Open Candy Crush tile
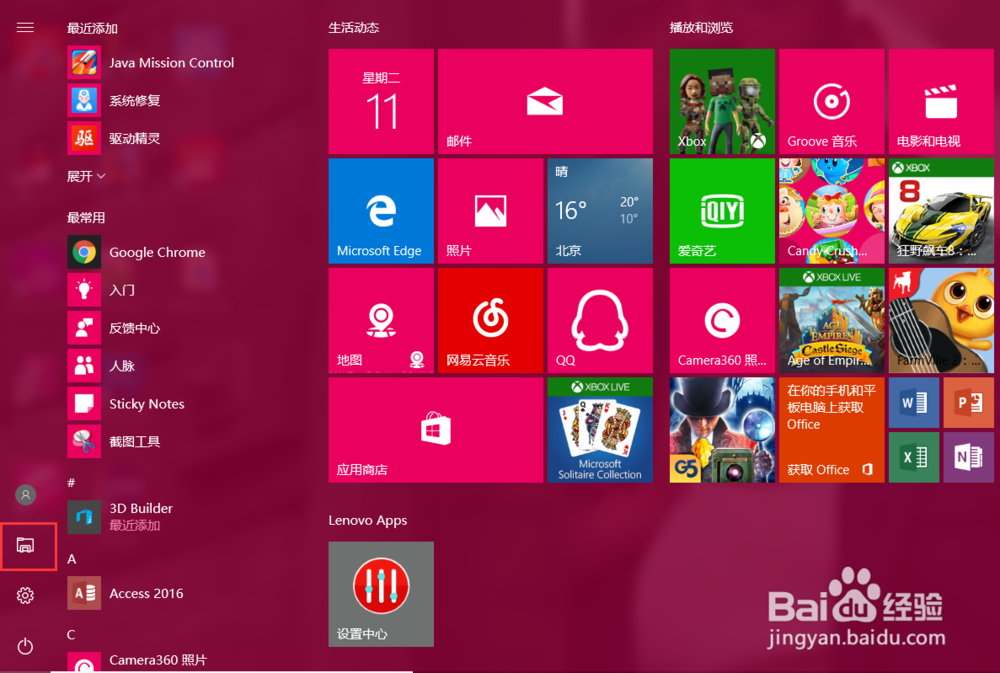Image resolution: width=1000 pixels, height=673 pixels. [x=832, y=211]
